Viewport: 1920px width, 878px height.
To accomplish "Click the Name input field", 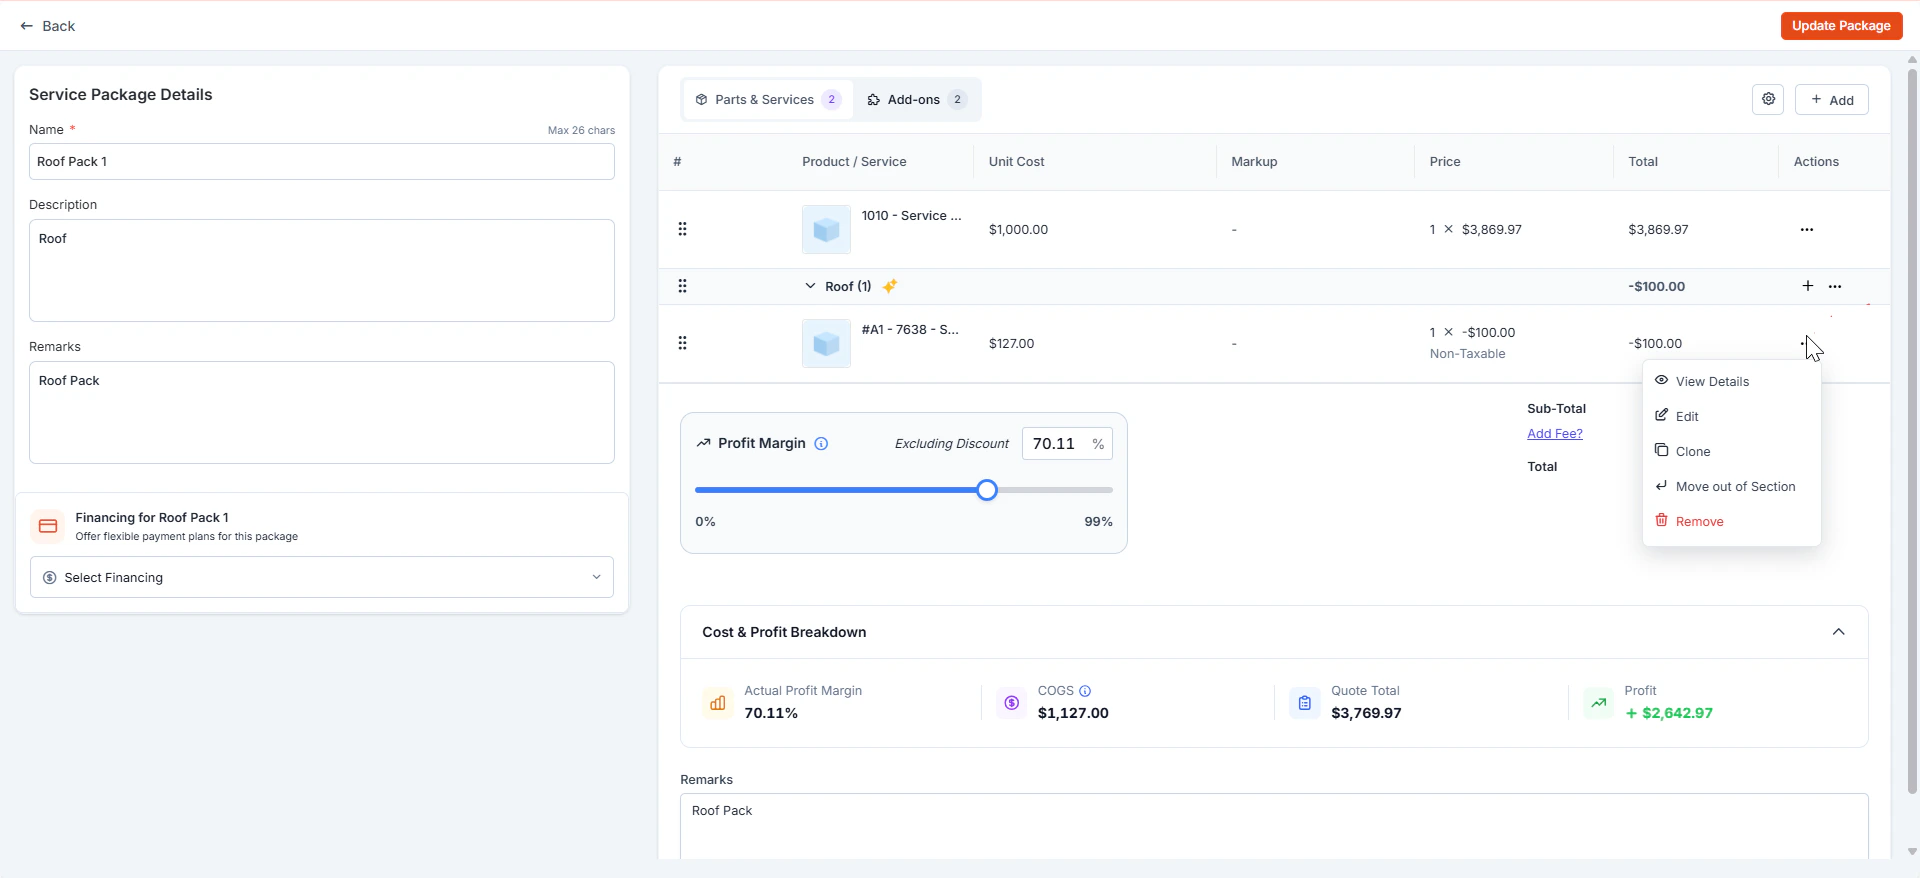I will (322, 161).
